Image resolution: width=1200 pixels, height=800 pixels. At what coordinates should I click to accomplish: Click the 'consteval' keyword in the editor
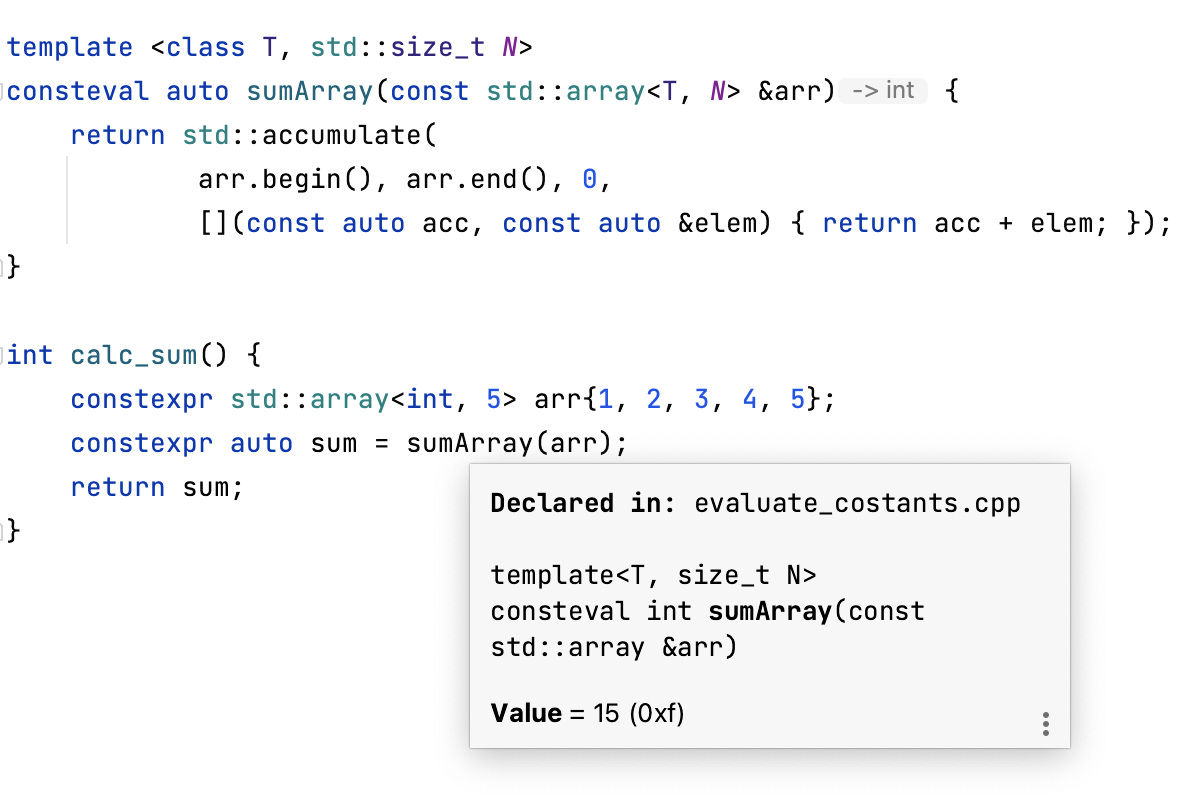(x=78, y=91)
